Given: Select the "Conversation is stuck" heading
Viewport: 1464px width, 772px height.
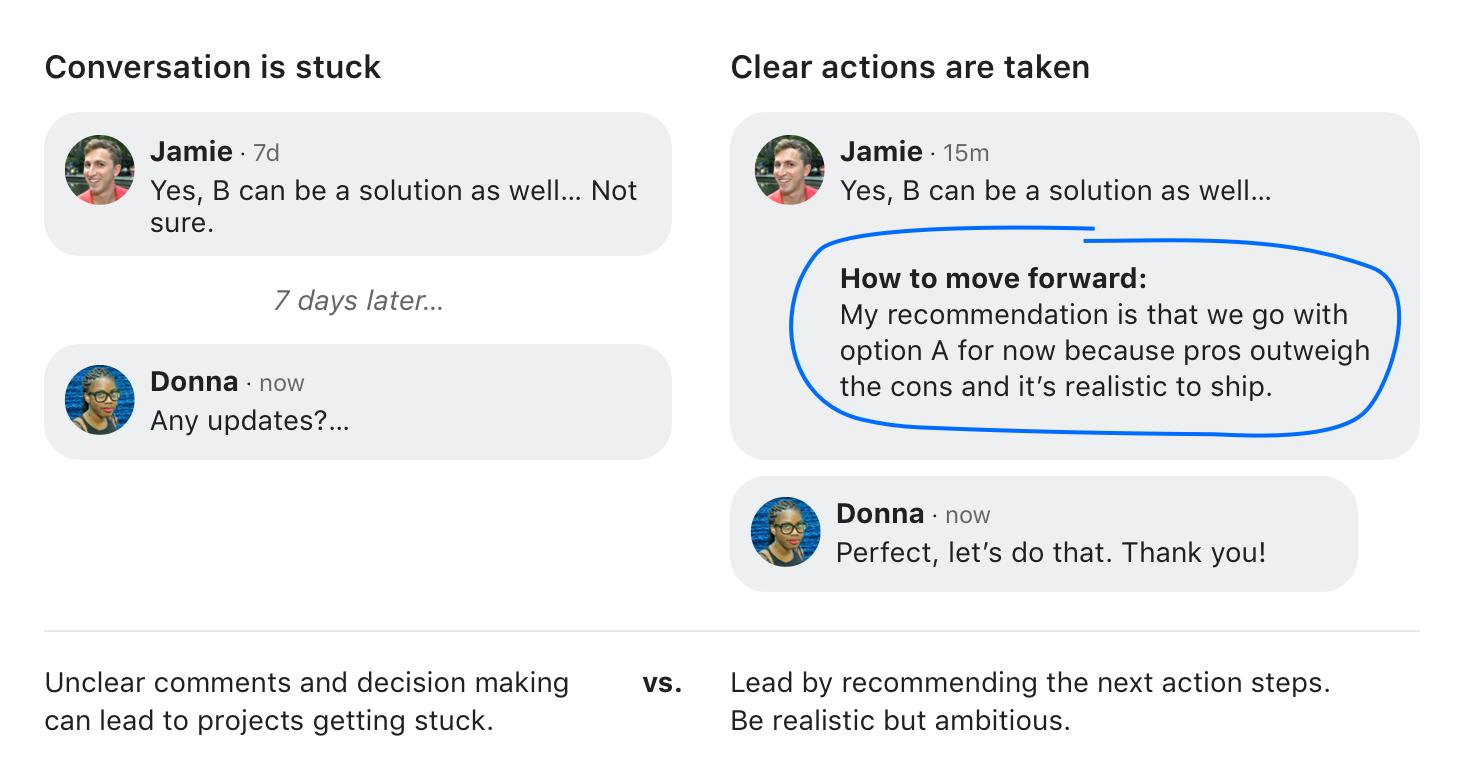Looking at the screenshot, I should (x=213, y=68).
